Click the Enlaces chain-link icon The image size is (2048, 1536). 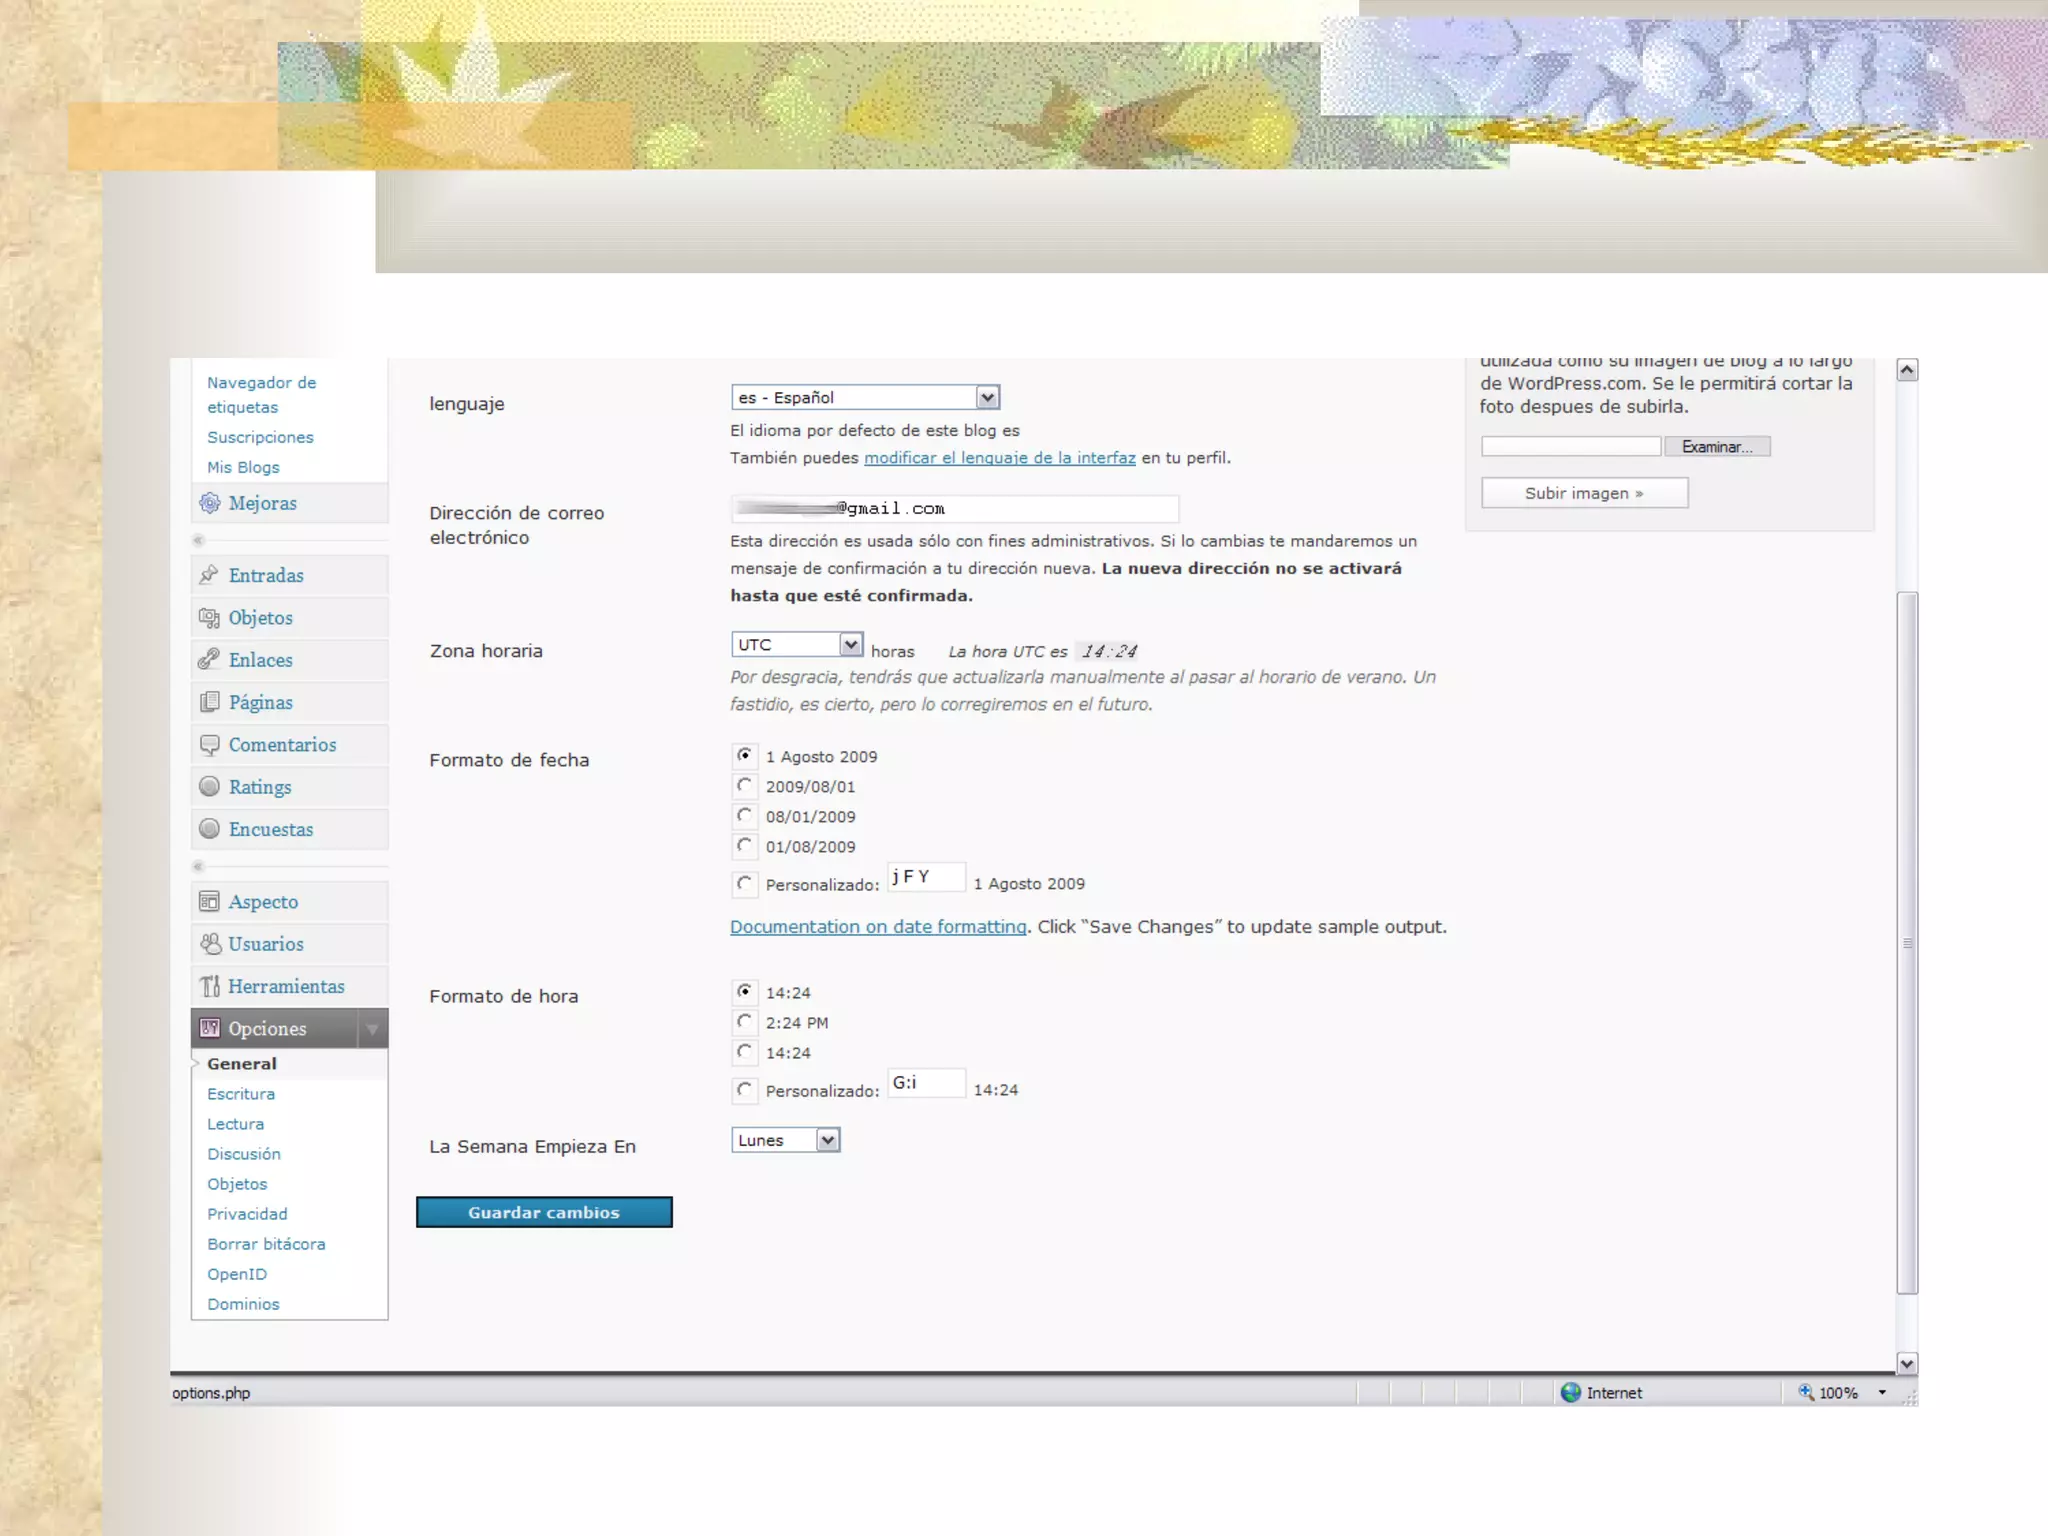click(x=209, y=660)
